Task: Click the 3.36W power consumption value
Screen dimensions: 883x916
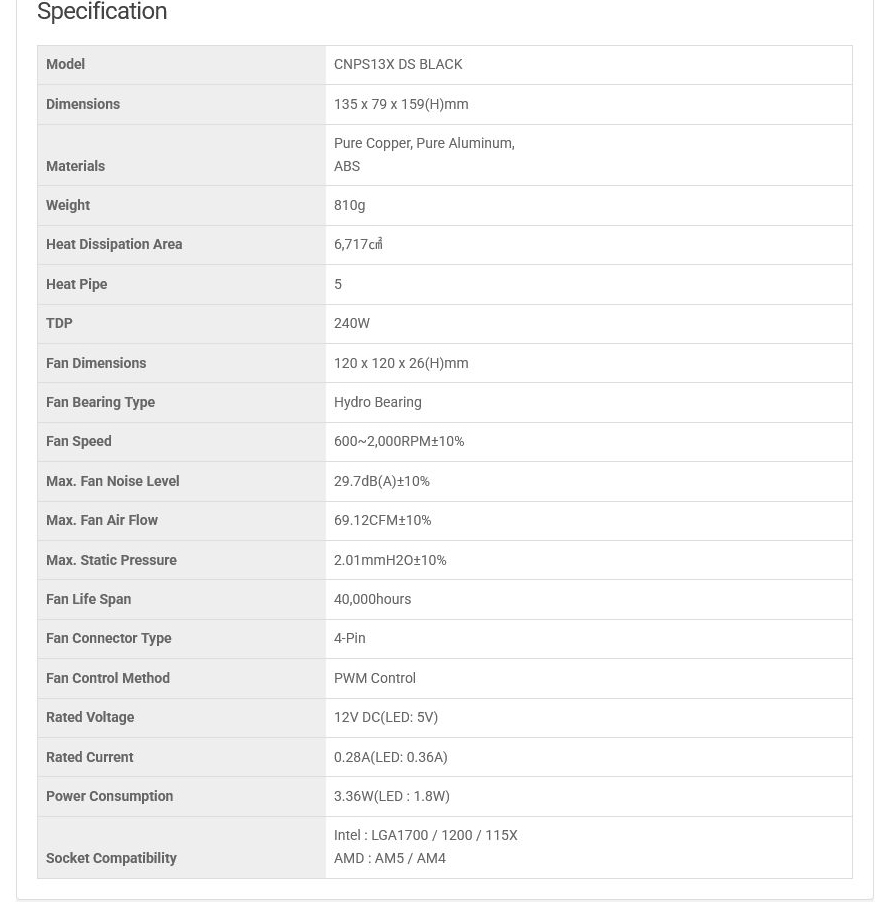Action: 392,796
